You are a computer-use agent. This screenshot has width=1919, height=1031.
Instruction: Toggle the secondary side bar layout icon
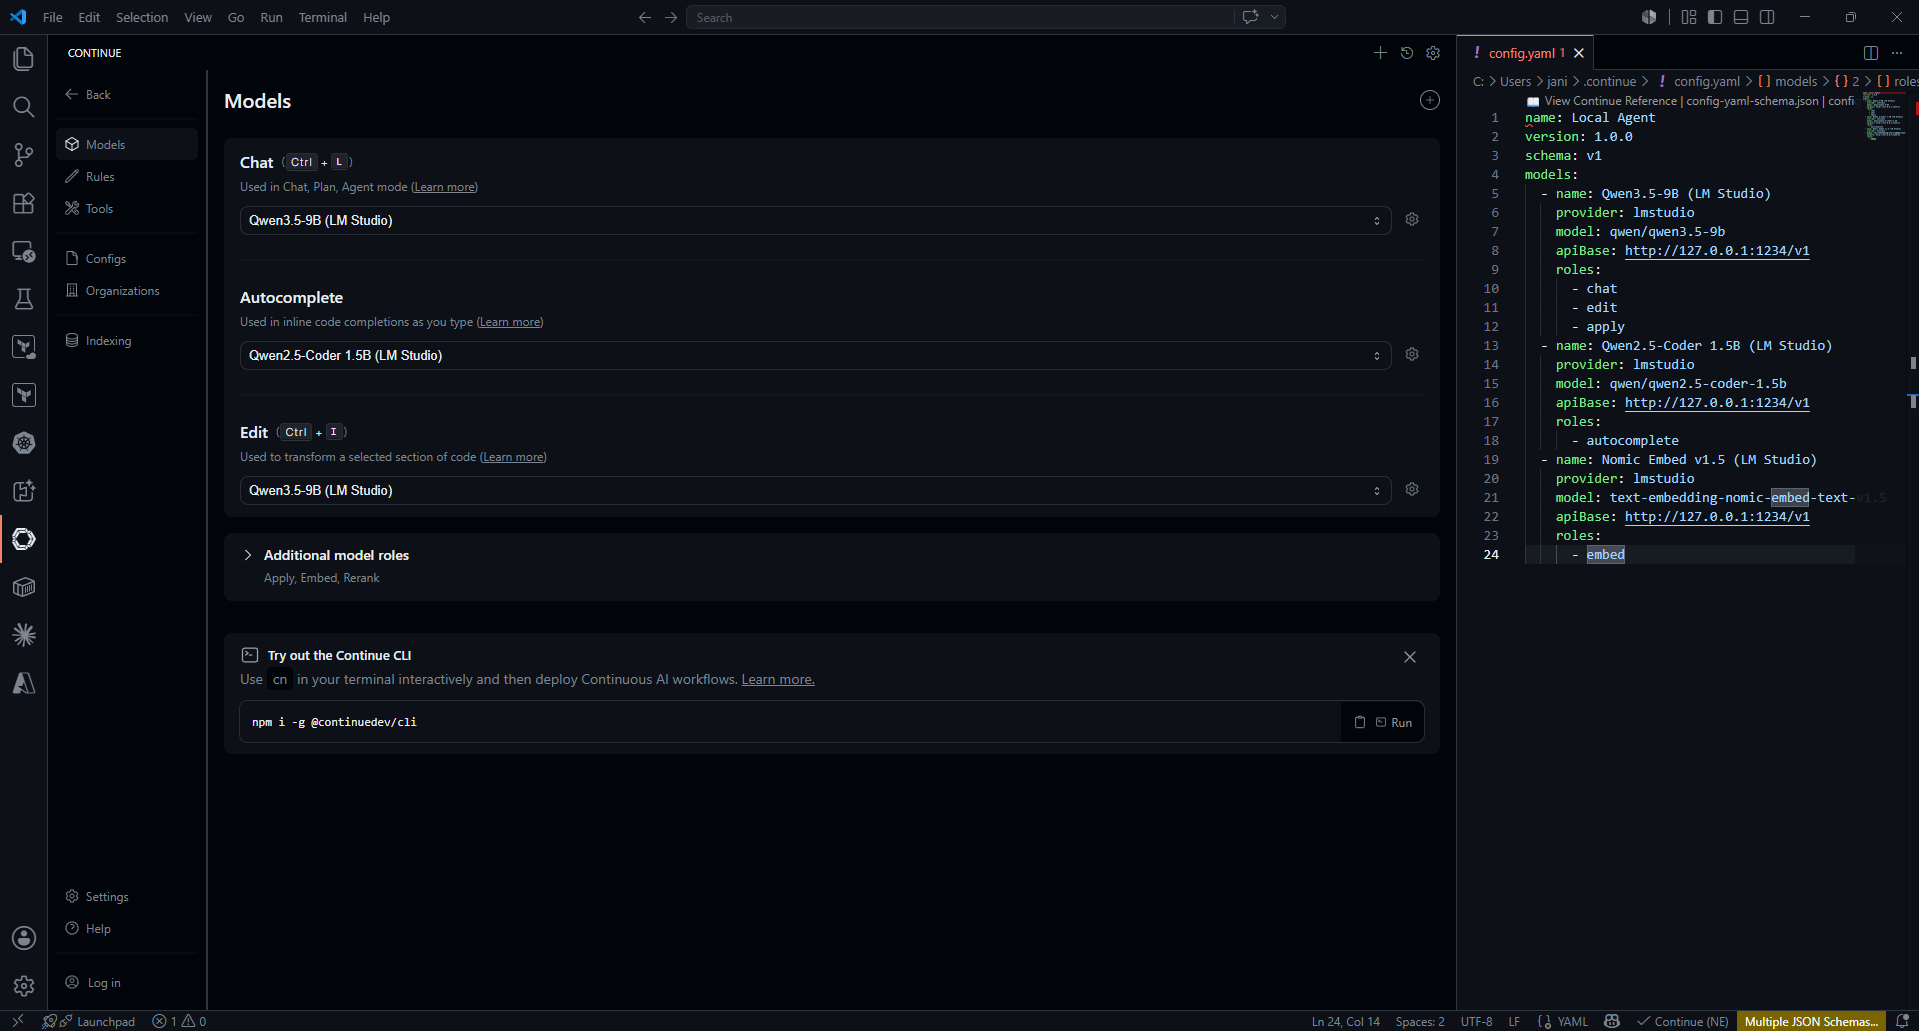tap(1767, 17)
